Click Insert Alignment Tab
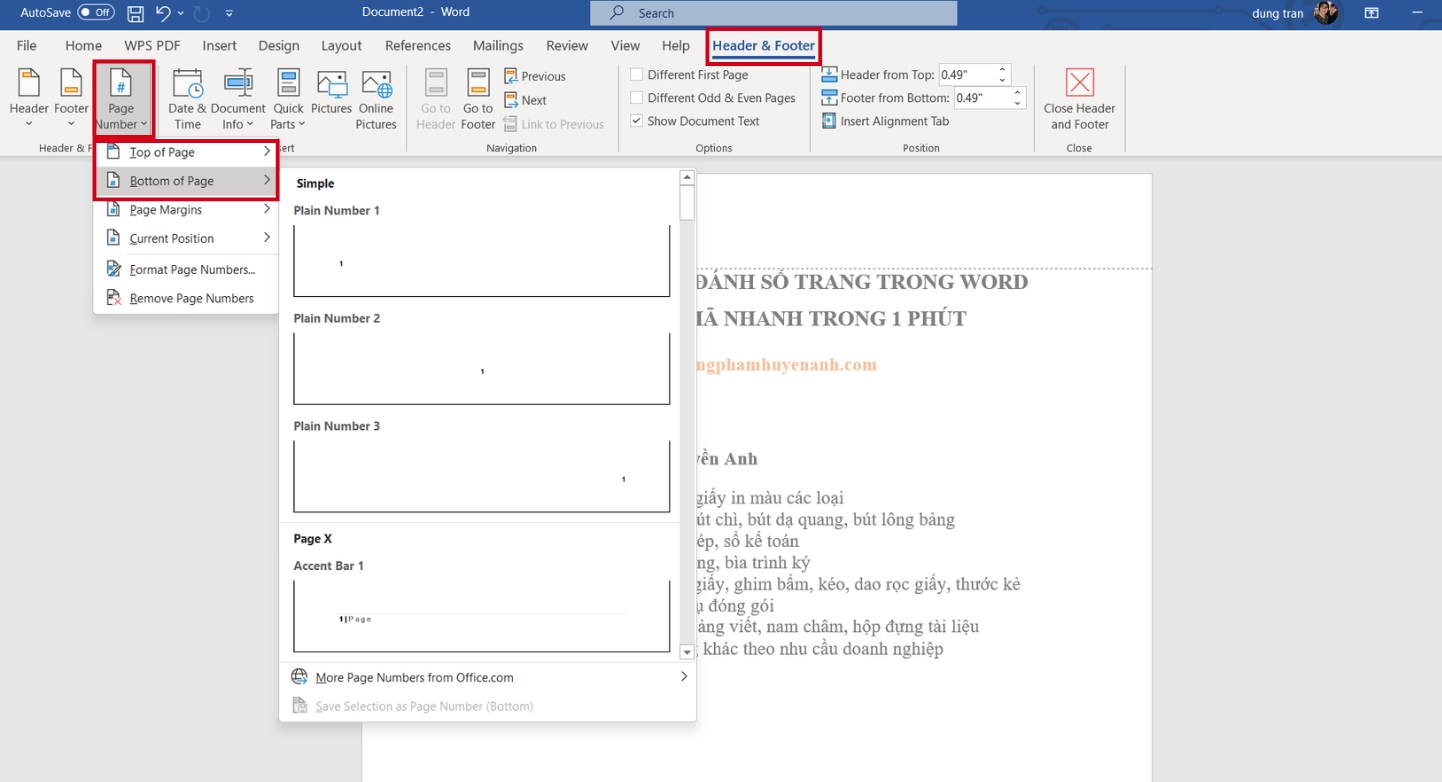The image size is (1442, 782). pyautogui.click(x=885, y=121)
